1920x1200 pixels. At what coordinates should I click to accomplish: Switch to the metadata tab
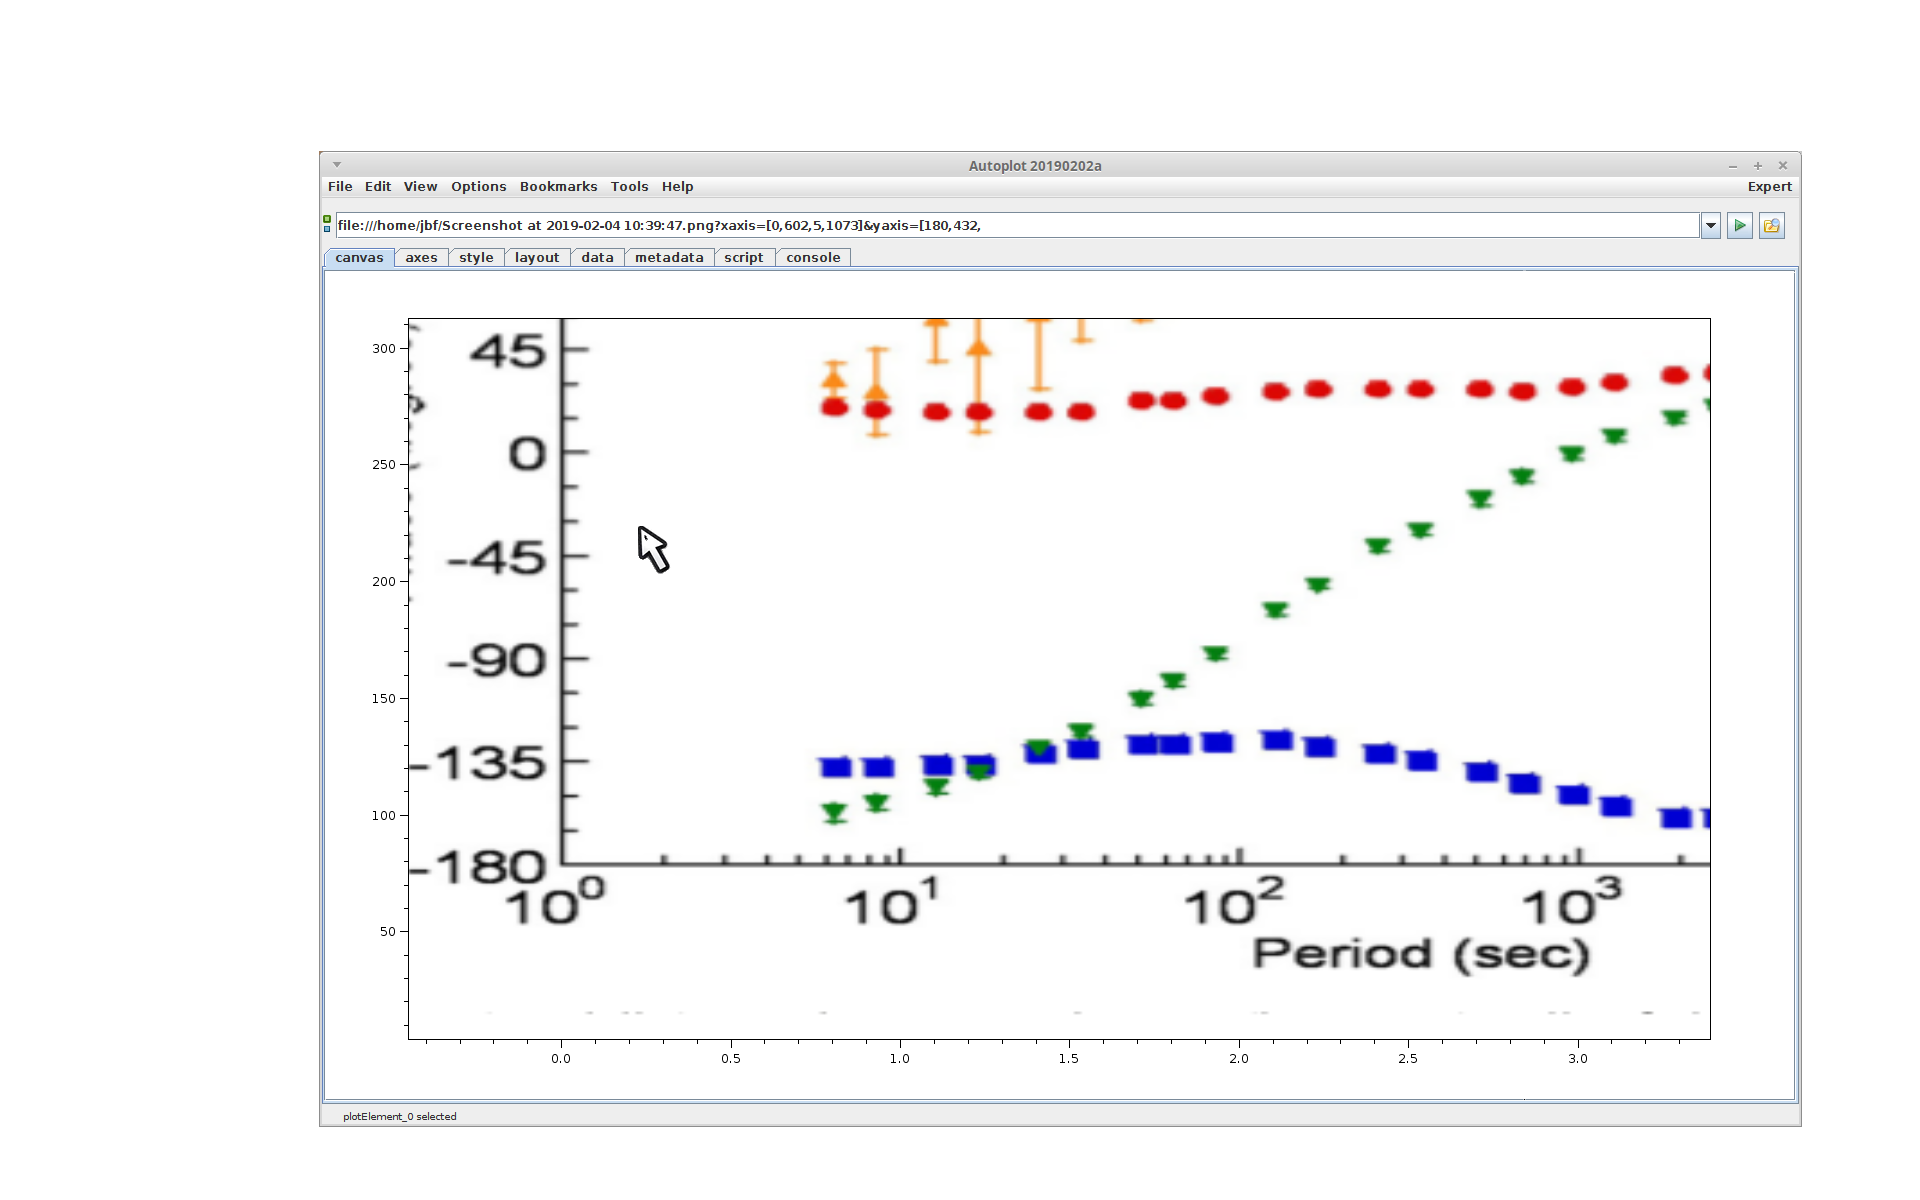(669, 258)
